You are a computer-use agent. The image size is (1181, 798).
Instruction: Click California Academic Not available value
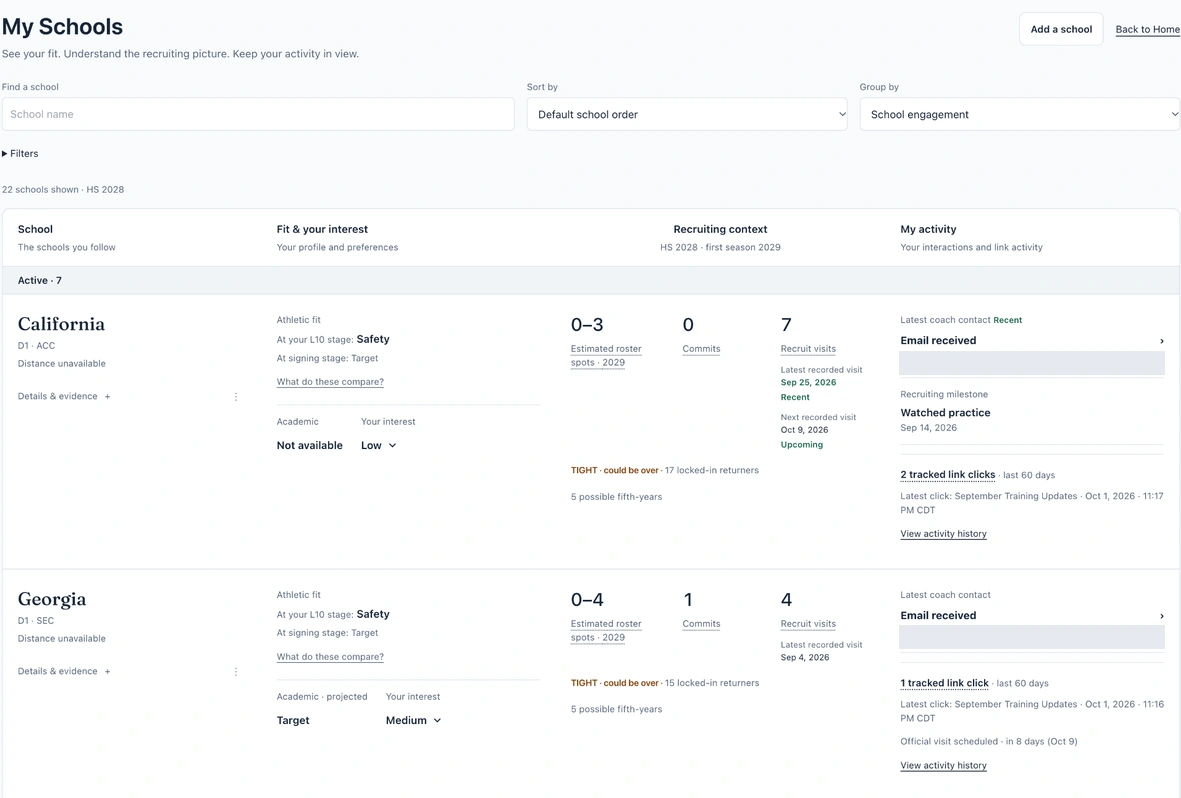(x=310, y=445)
